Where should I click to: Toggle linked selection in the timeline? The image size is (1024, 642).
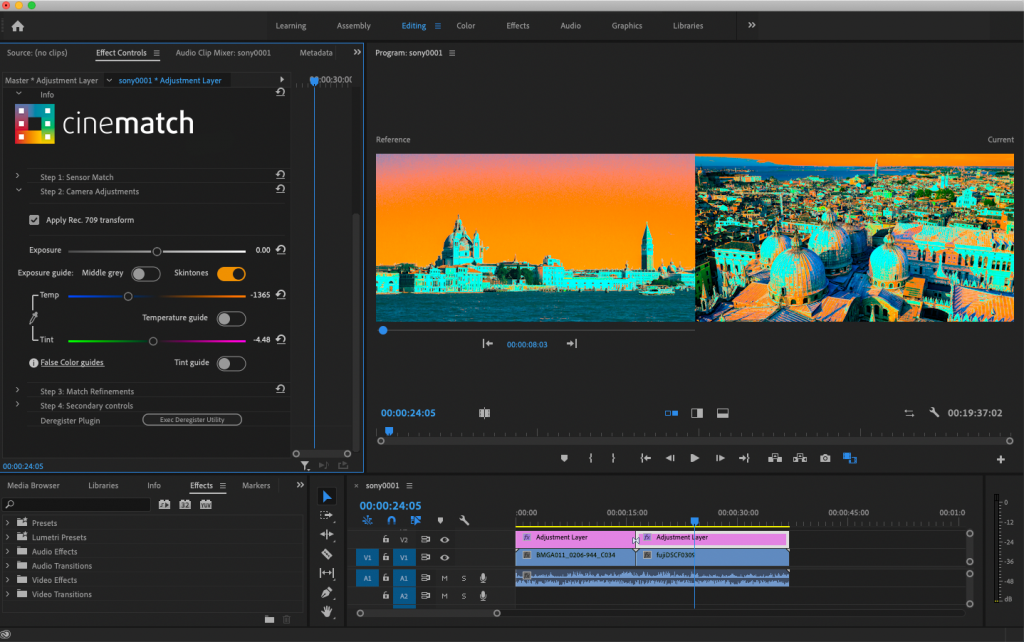[416, 519]
